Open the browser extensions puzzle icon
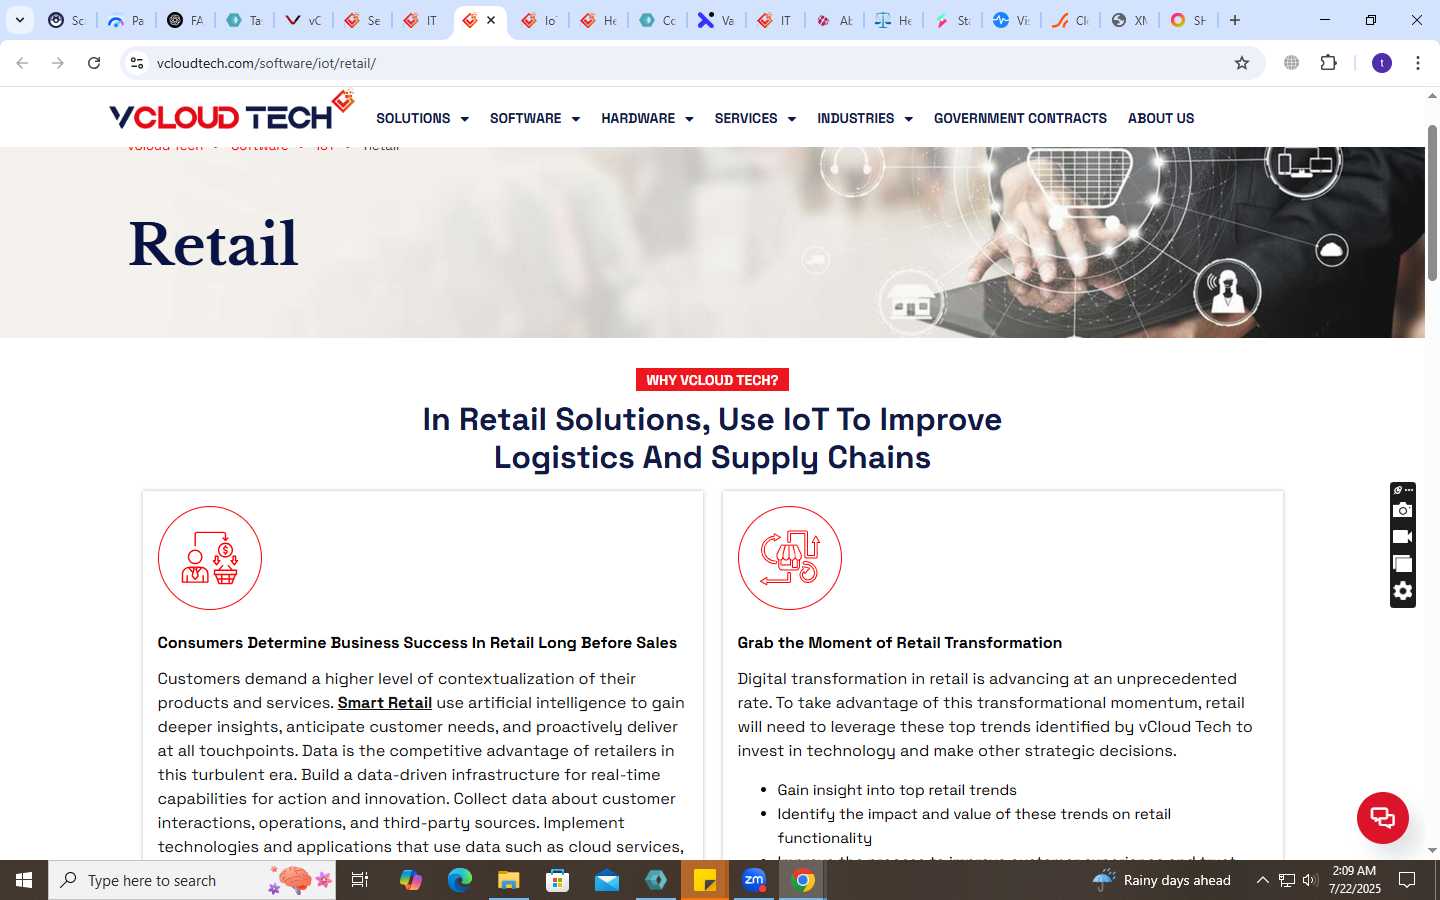Image resolution: width=1440 pixels, height=900 pixels. (1328, 63)
